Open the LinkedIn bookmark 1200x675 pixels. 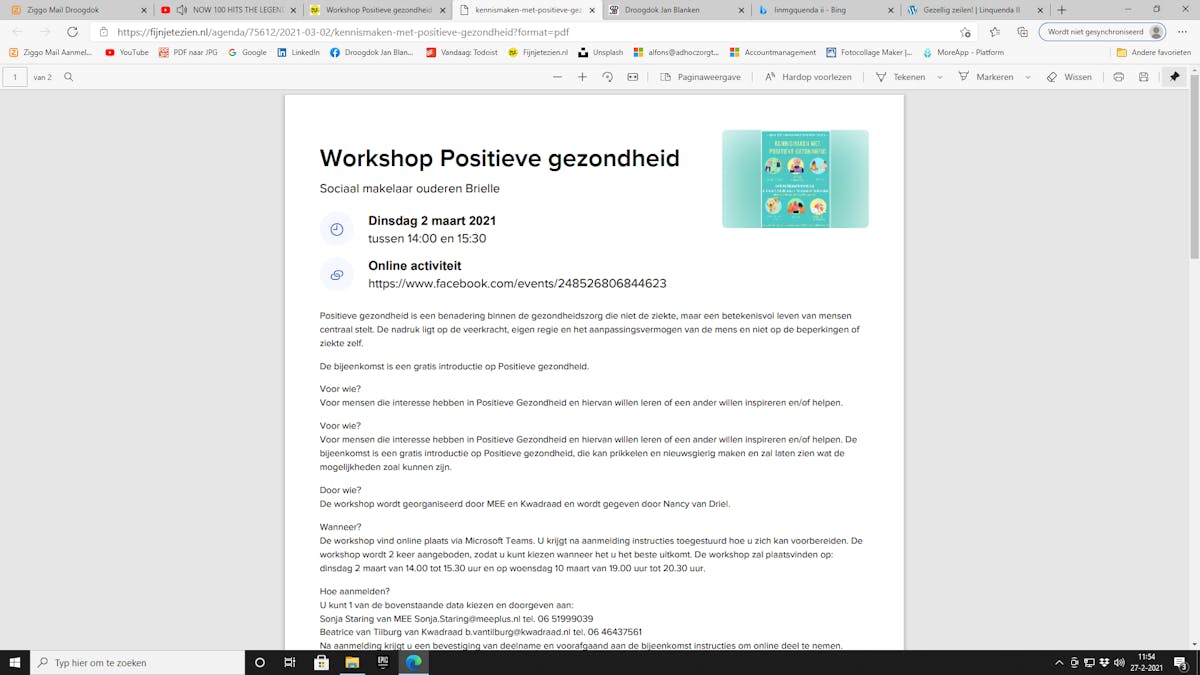pyautogui.click(x=298, y=52)
